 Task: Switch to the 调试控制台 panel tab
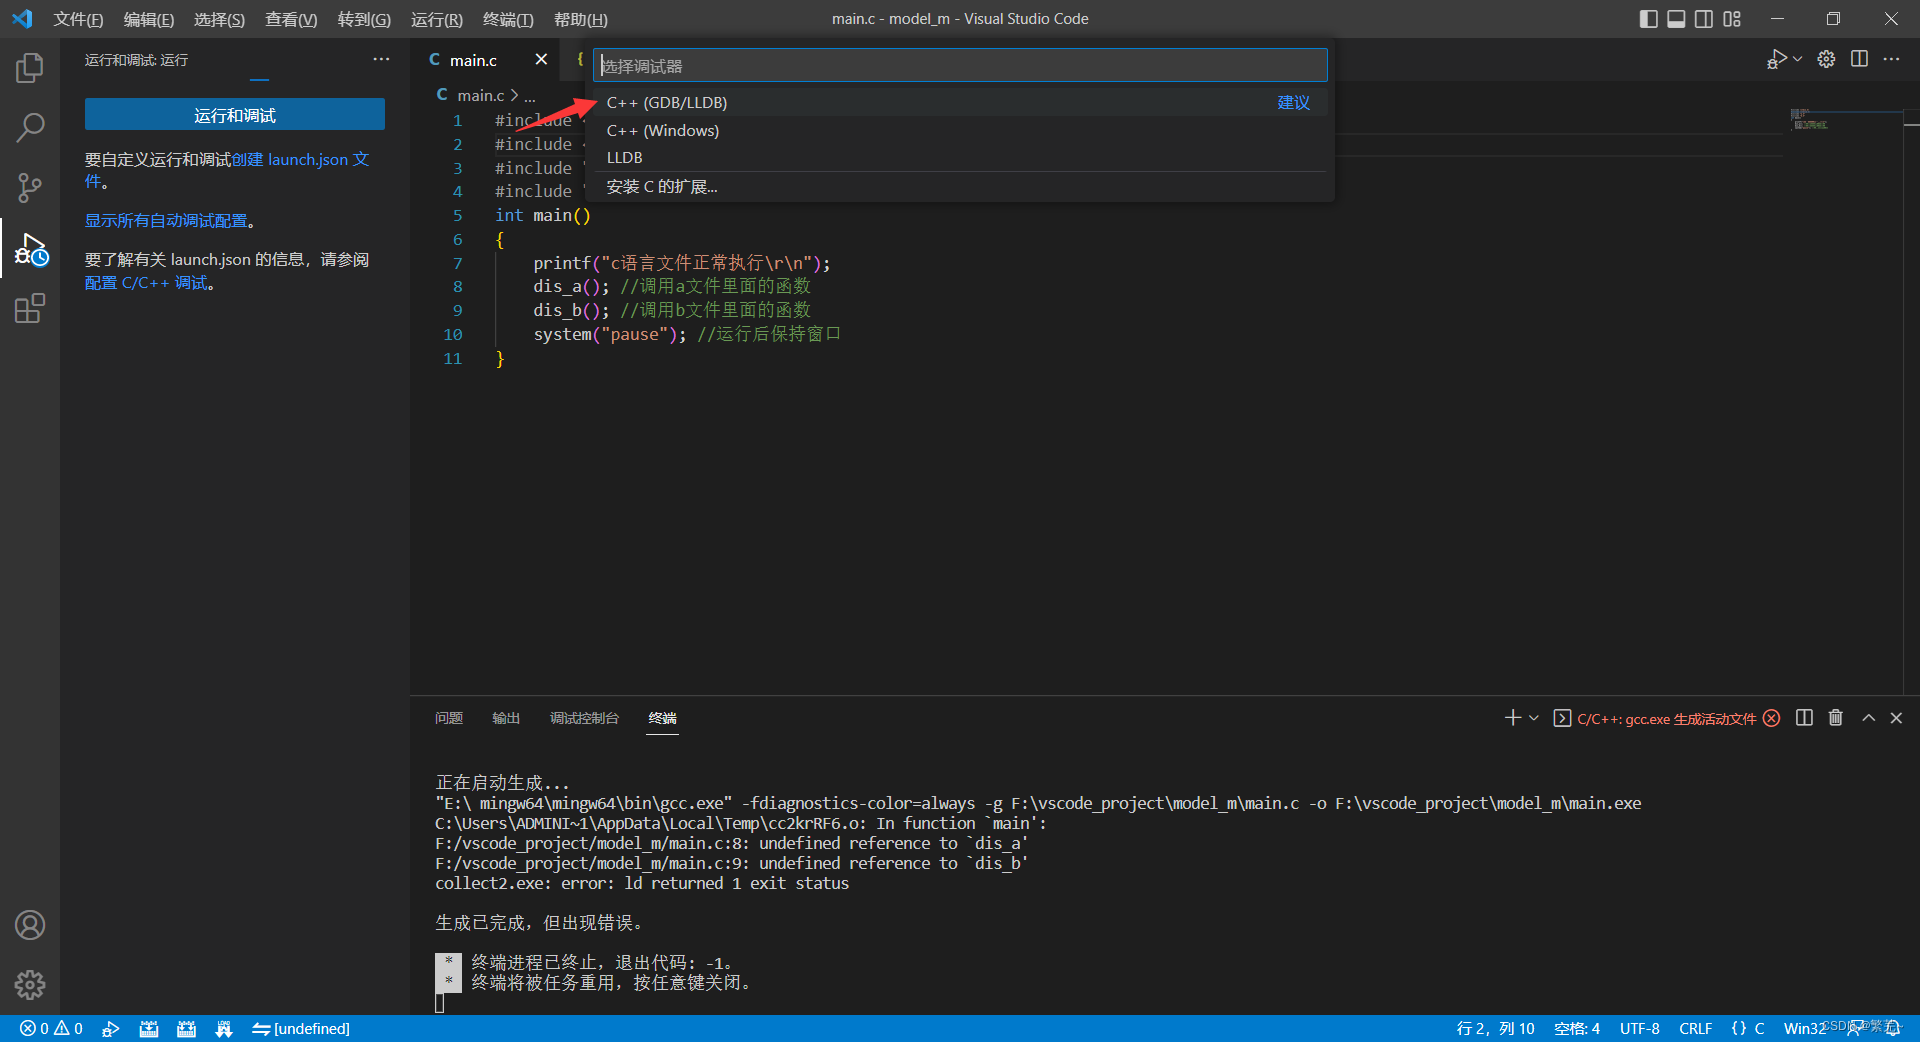pos(584,718)
